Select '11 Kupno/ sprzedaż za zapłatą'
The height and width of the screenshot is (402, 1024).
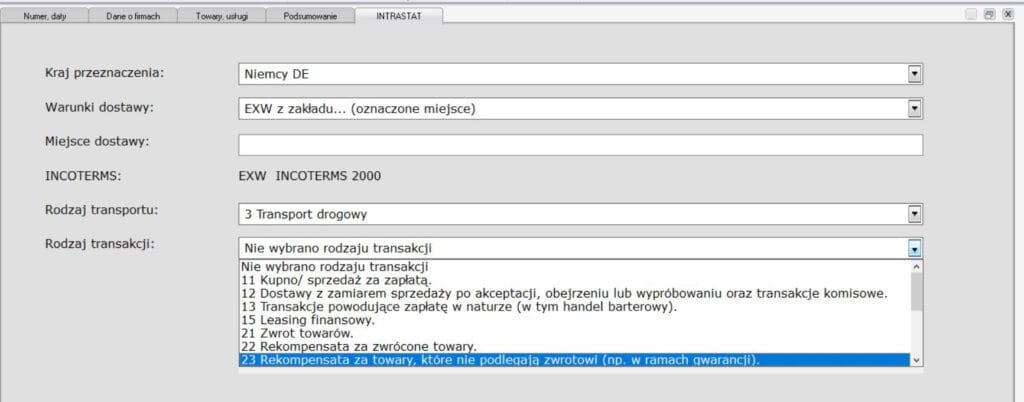point(574,280)
